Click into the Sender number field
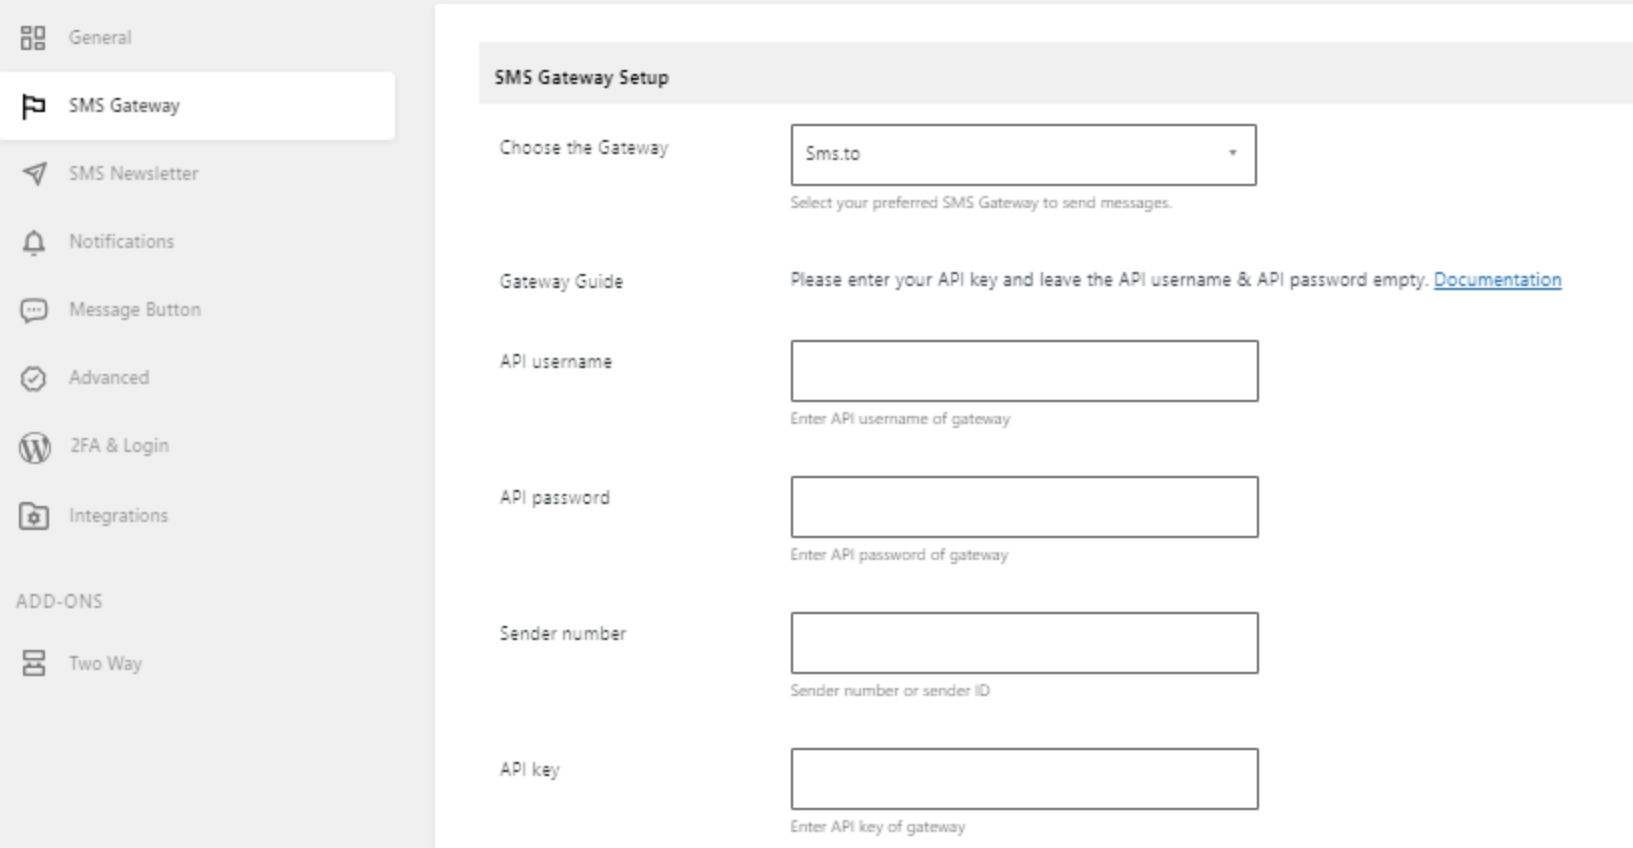Screen dimensions: 1633x848 click(1024, 643)
